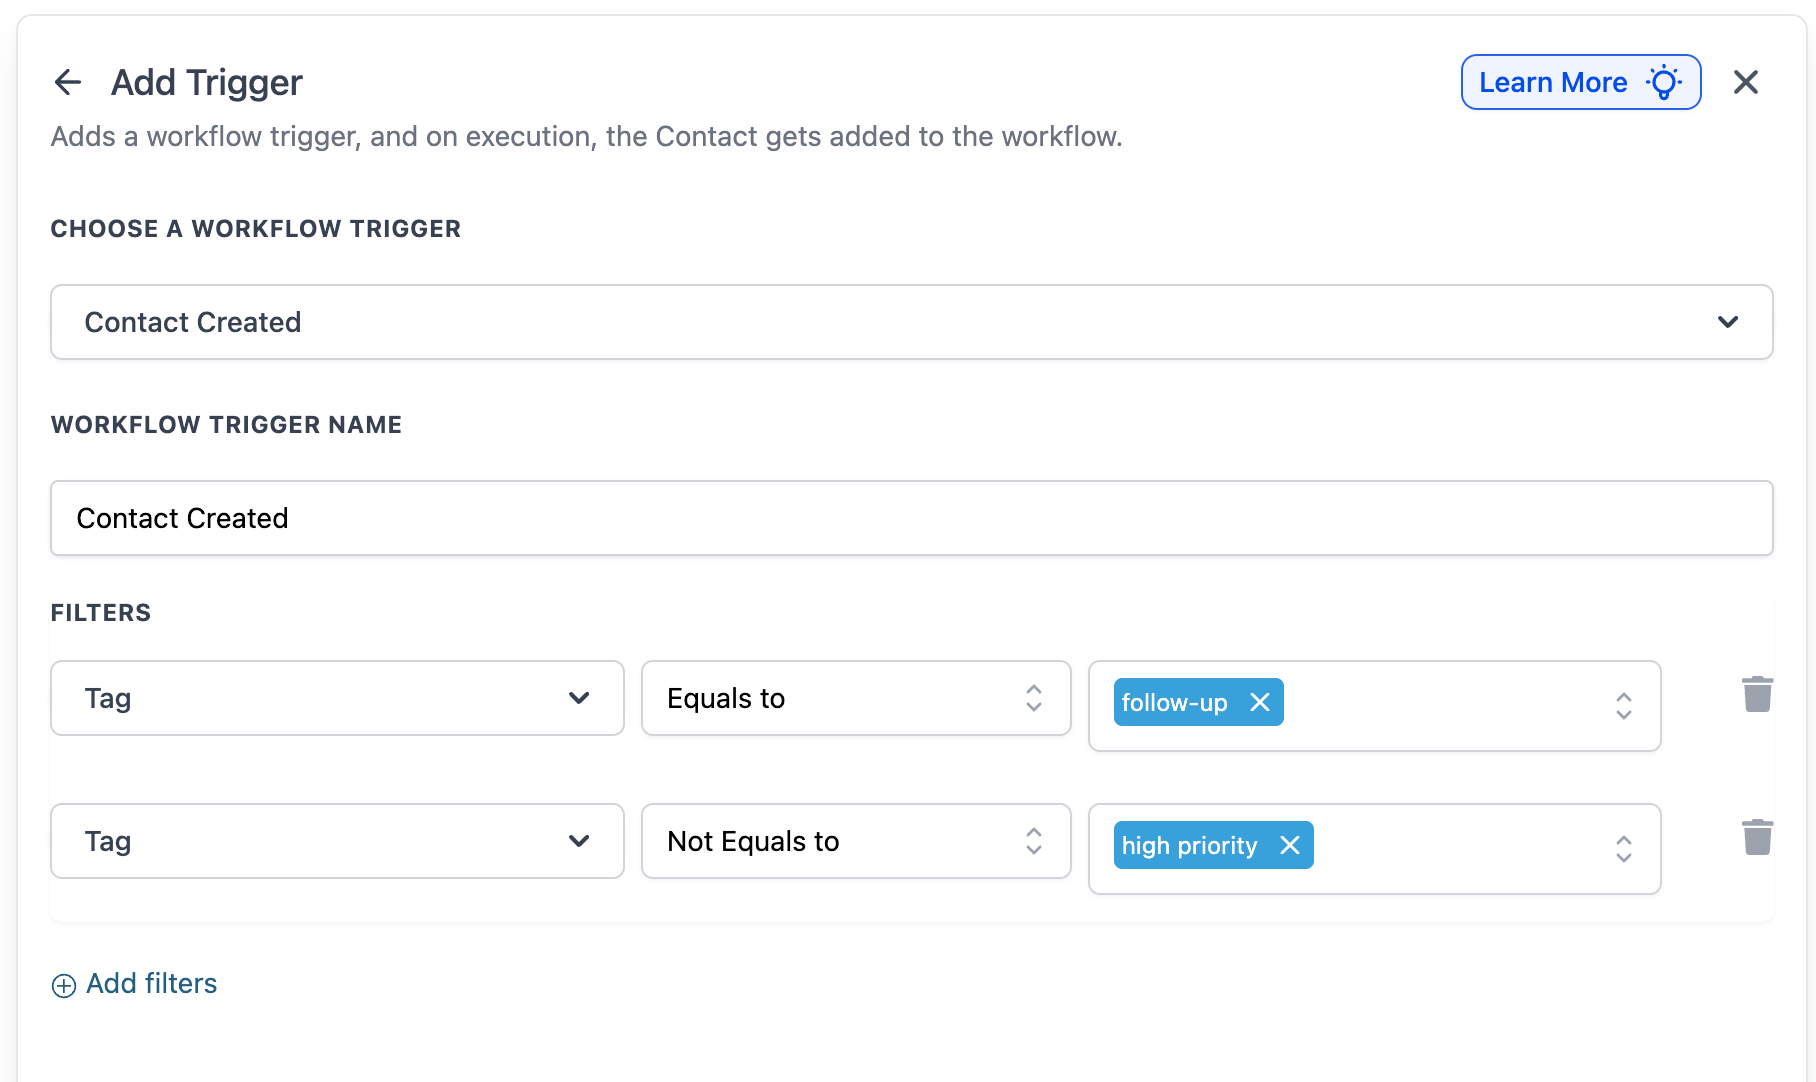The image size is (1816, 1082).
Task: Remove the follow-up tag chip
Action: pos(1260,702)
